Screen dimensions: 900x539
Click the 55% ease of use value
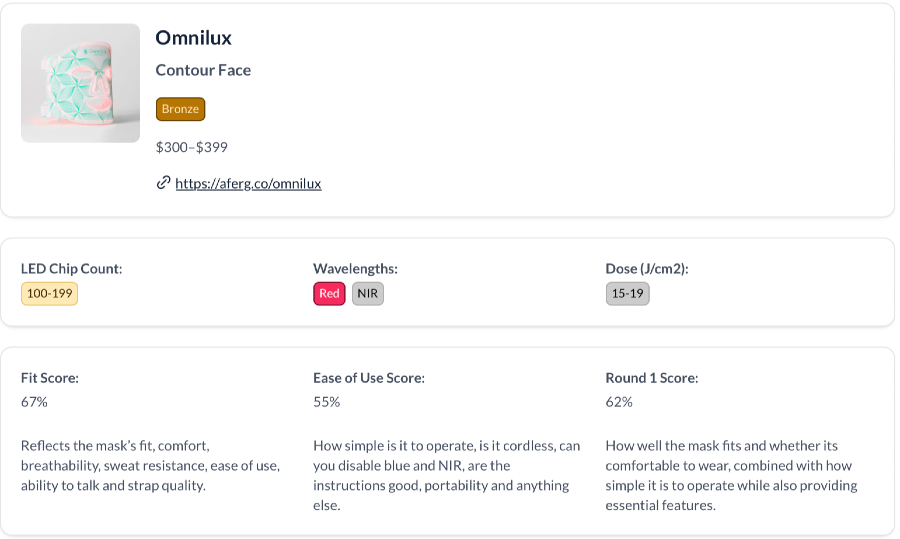click(327, 402)
